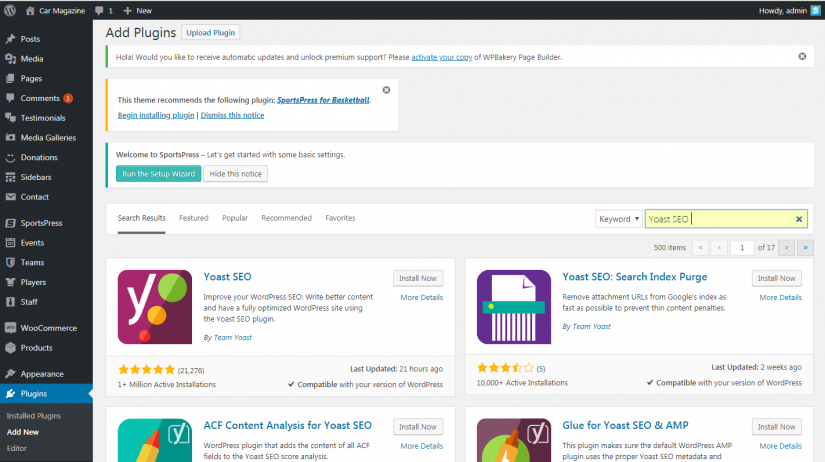The image size is (825, 462).
Task: Click the Howdy, admin account menu
Action: pyautogui.click(x=789, y=11)
